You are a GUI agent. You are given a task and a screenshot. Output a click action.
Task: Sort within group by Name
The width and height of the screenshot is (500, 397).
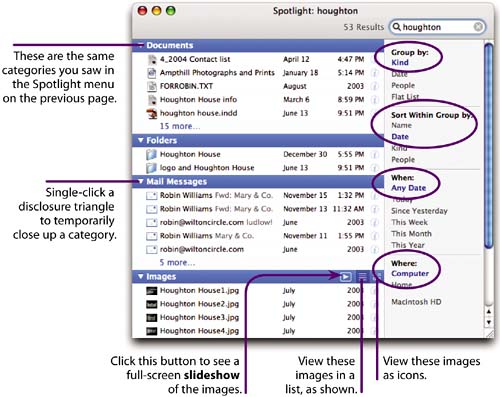pyautogui.click(x=401, y=125)
